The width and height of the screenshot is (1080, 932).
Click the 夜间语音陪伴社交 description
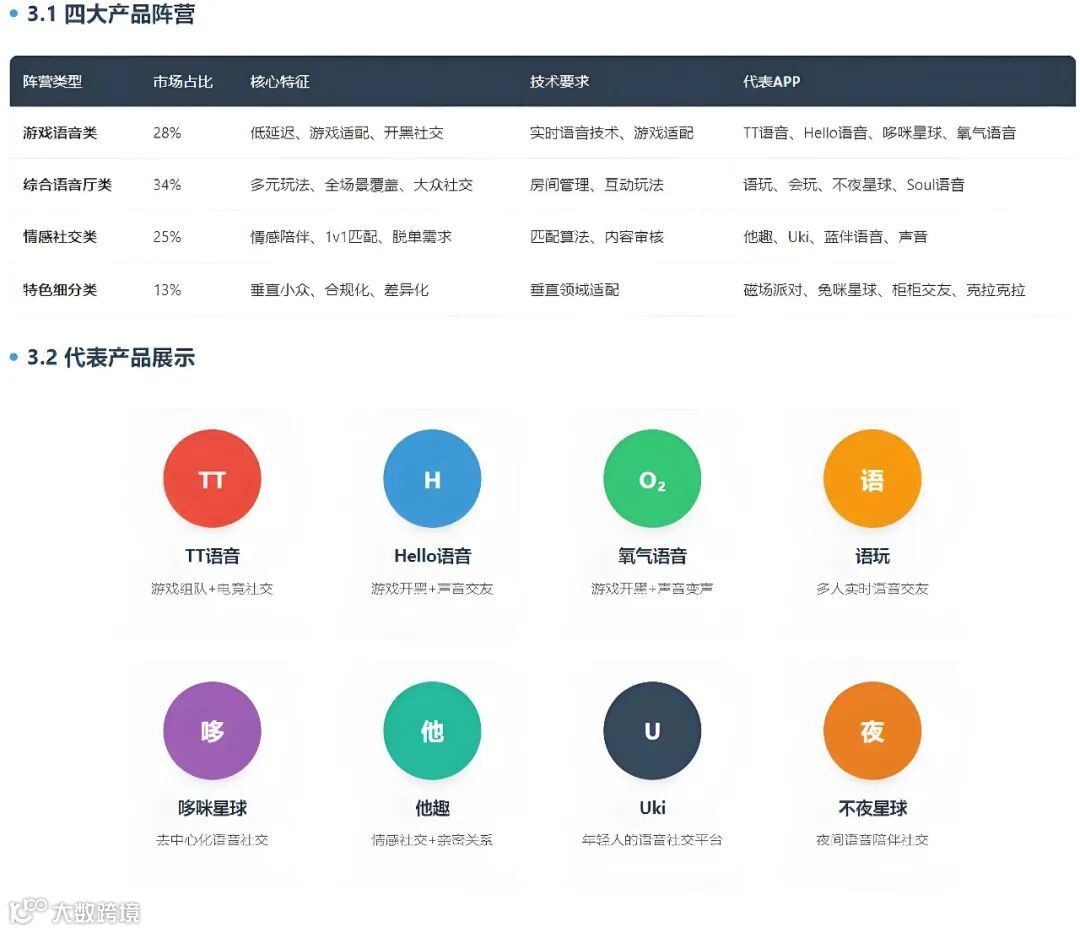coord(872,840)
